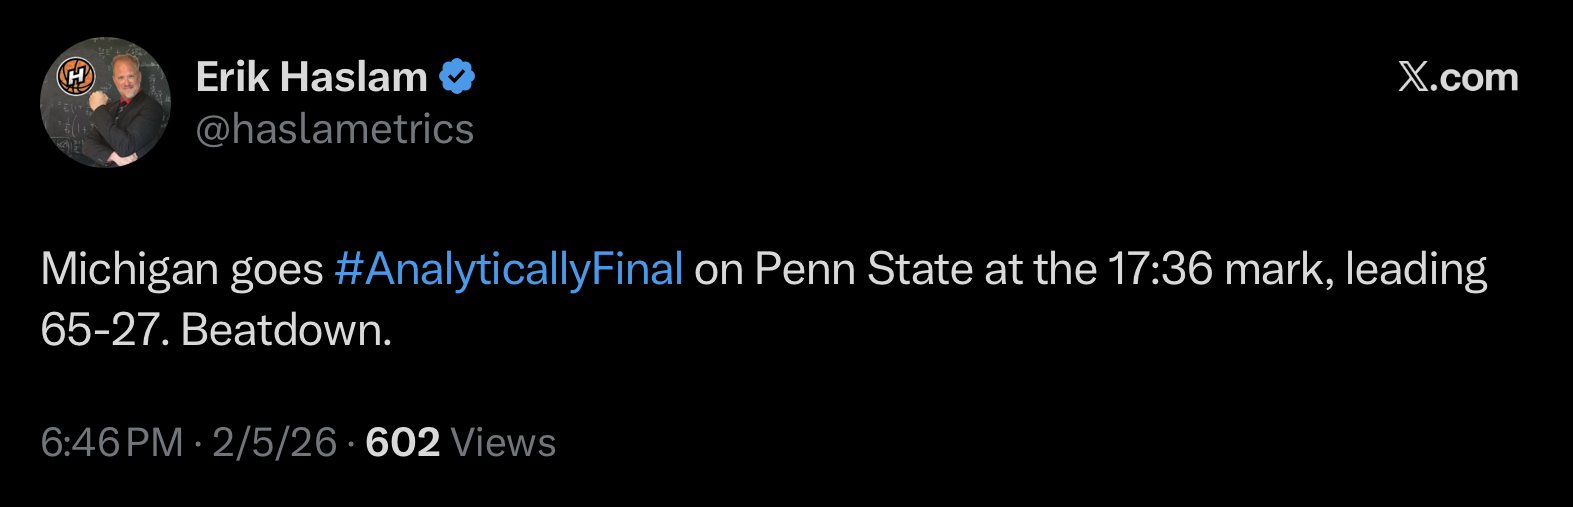Click the X logo icon

click(x=1413, y=77)
